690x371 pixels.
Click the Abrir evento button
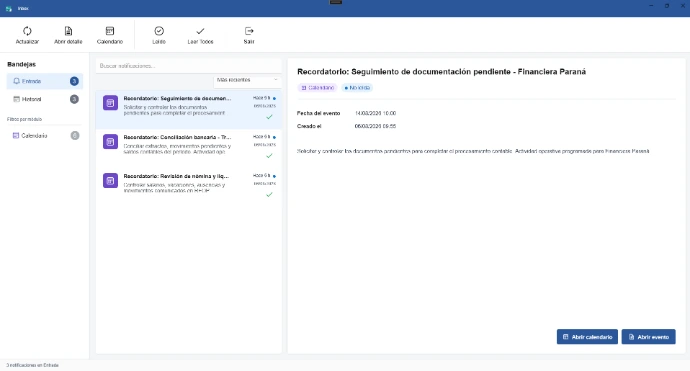648,337
